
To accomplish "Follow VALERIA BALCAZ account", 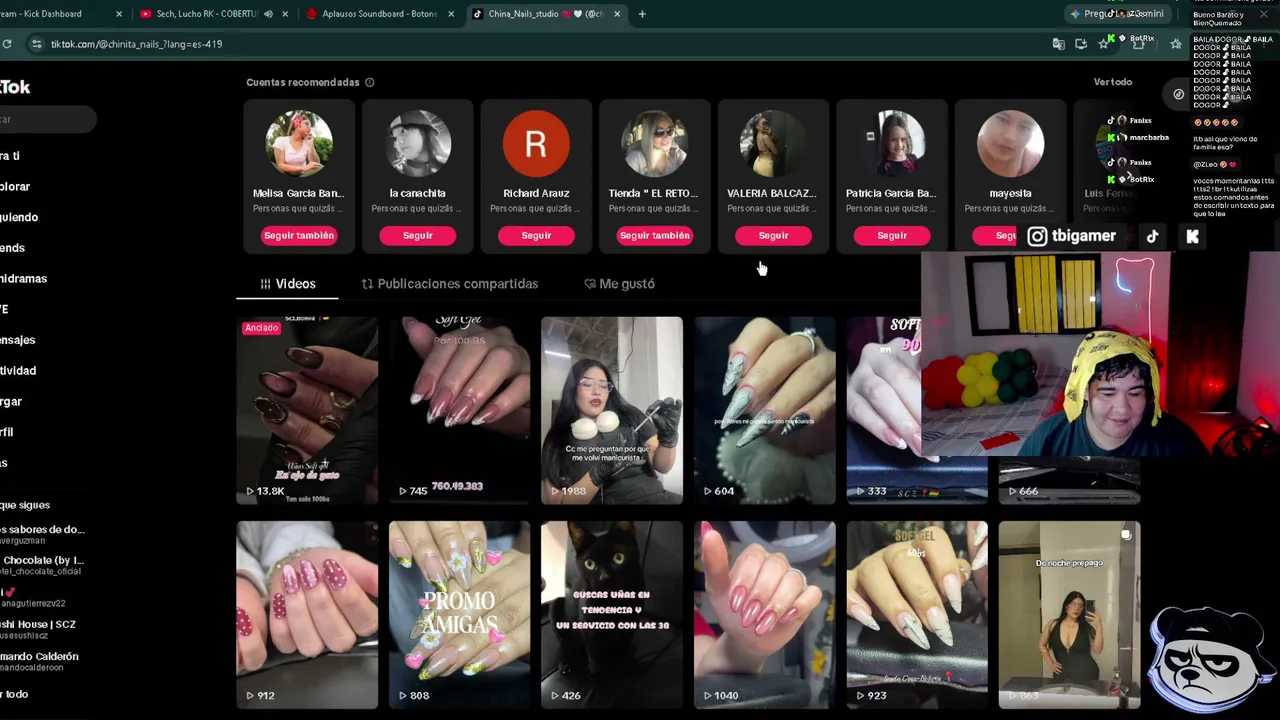I will [773, 235].
